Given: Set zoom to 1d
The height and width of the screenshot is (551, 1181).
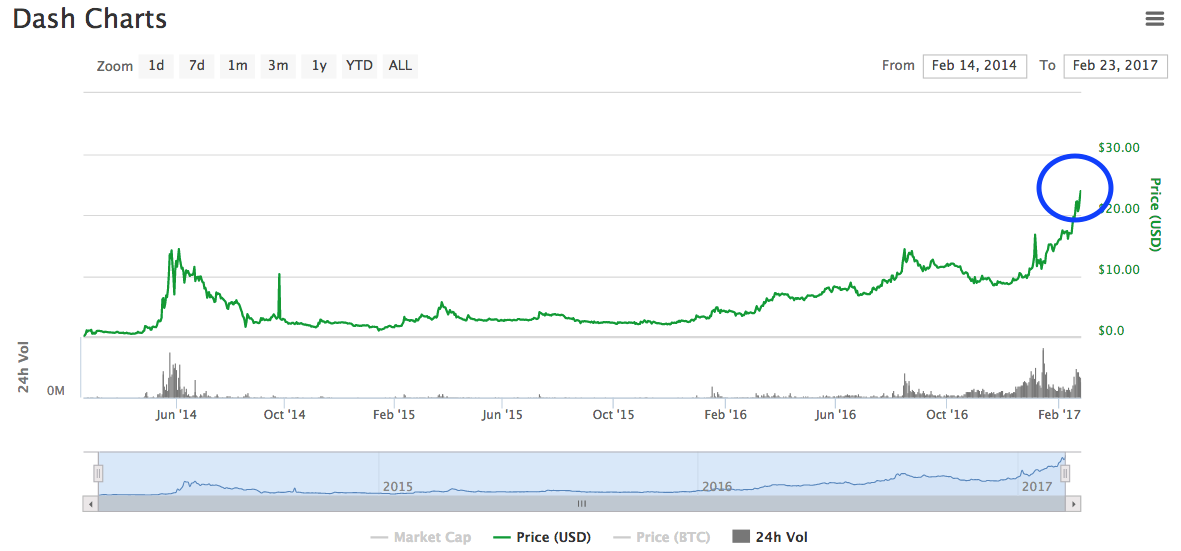Looking at the screenshot, I should click(156, 66).
